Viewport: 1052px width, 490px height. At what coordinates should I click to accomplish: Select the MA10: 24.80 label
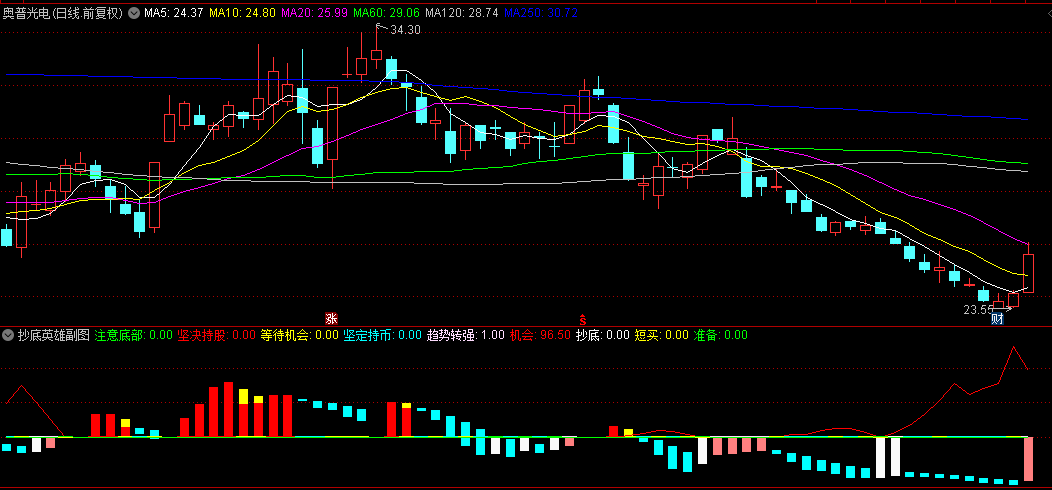click(242, 13)
